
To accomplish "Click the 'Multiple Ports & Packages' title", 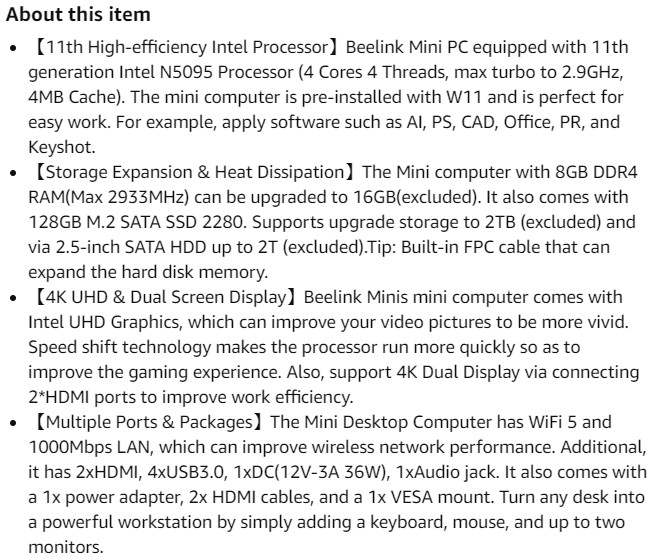I will tap(147, 422).
